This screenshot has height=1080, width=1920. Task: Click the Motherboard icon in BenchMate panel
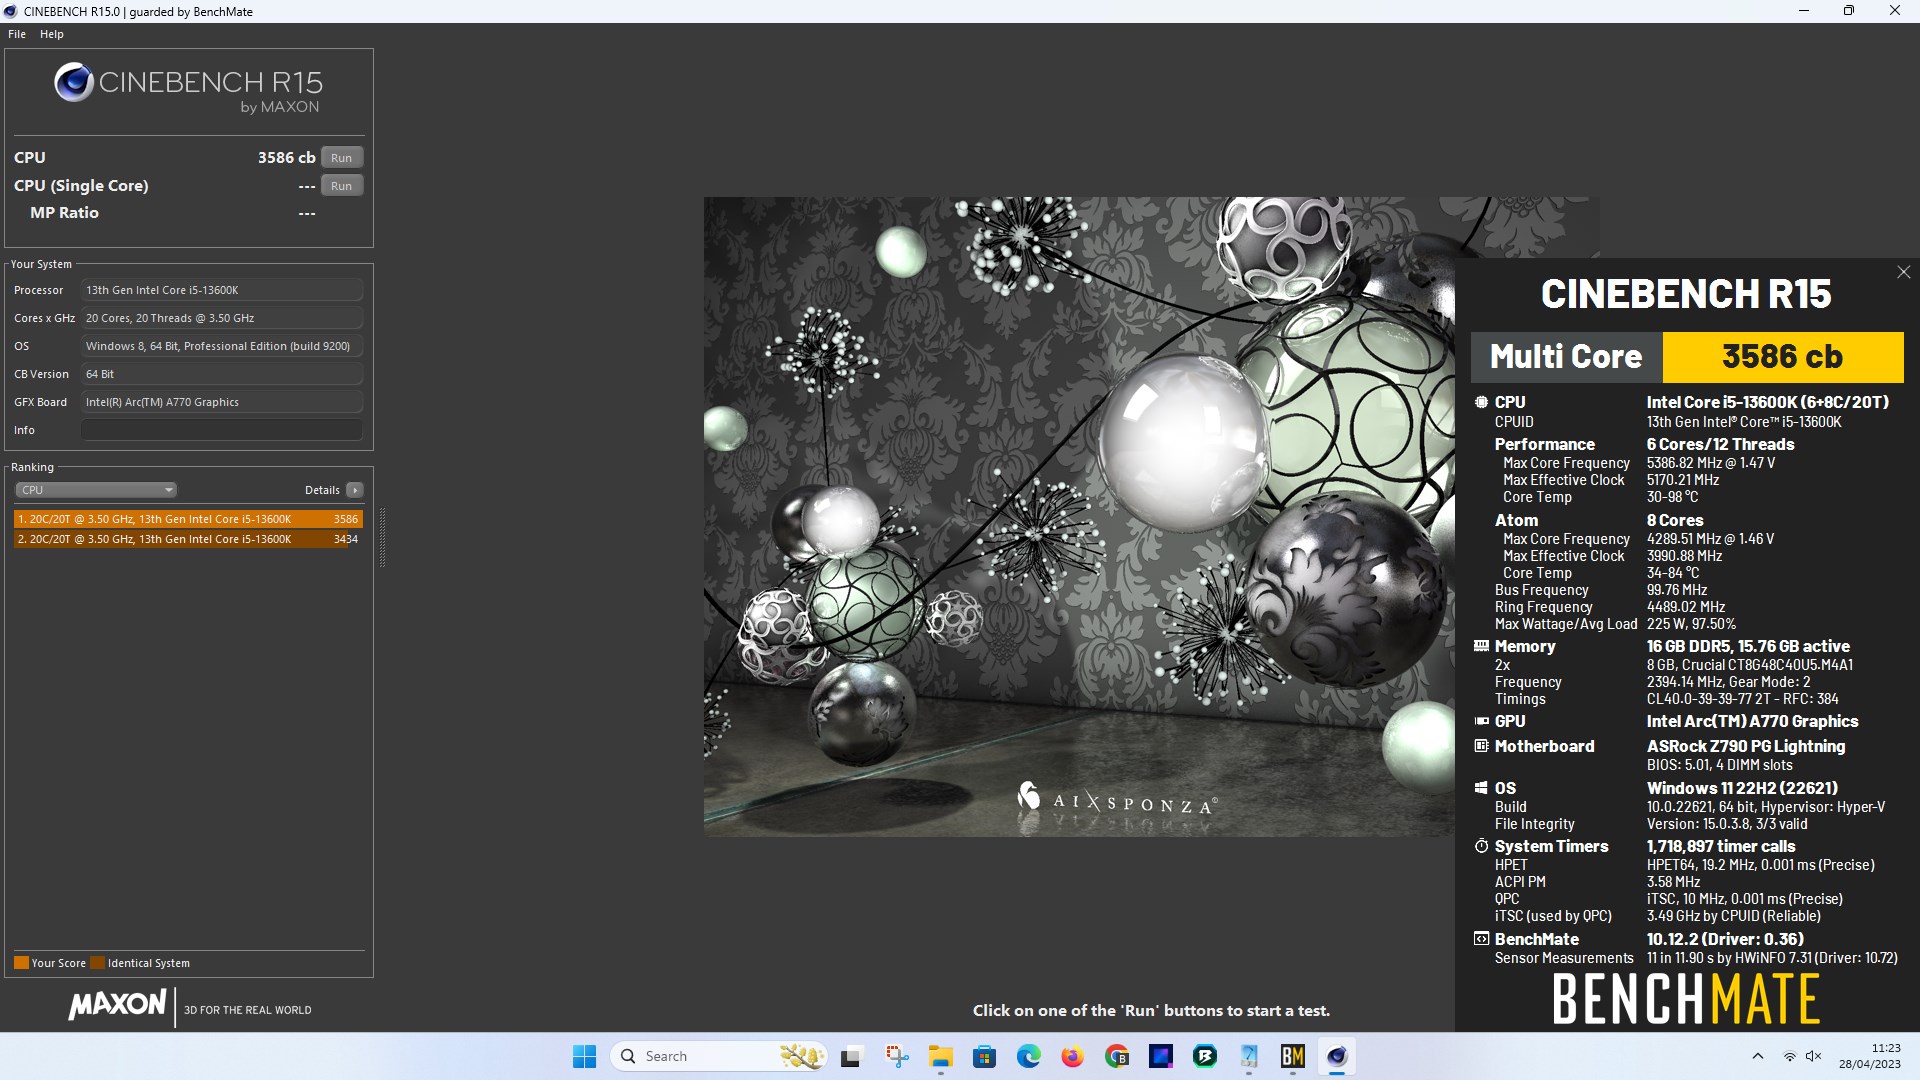[x=1481, y=746]
